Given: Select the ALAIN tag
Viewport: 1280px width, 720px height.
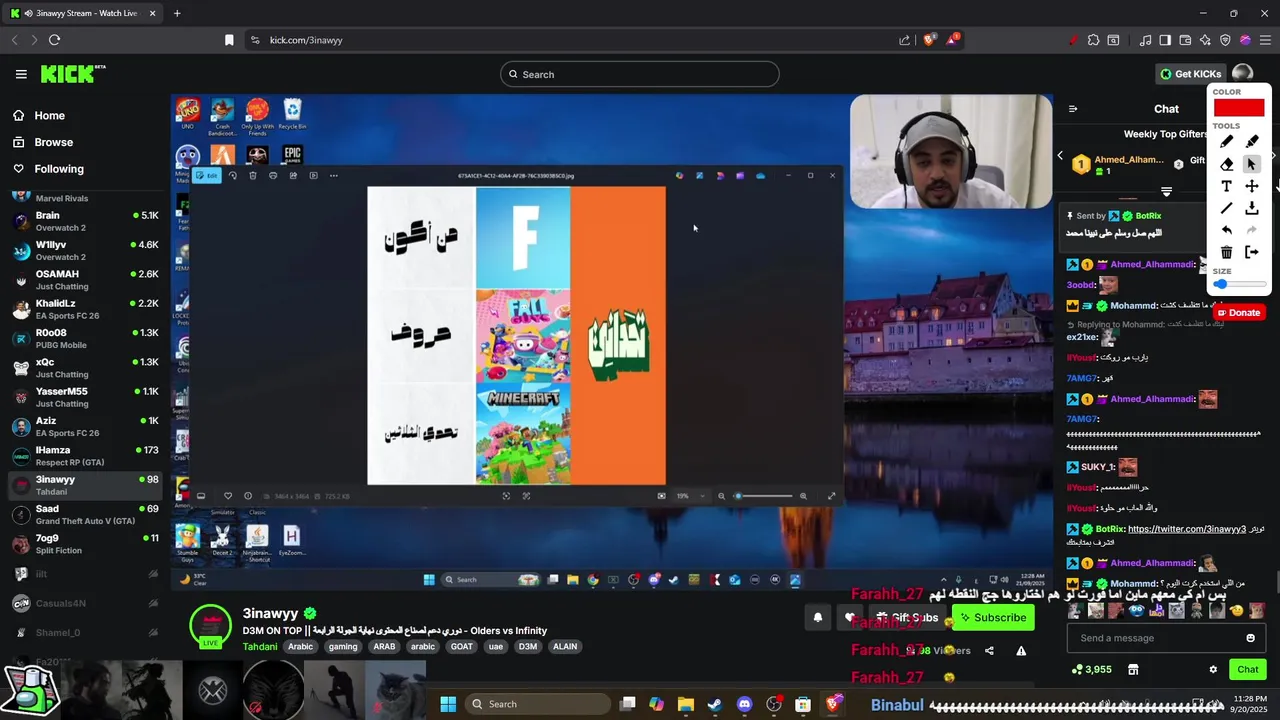Looking at the screenshot, I should click(565, 647).
